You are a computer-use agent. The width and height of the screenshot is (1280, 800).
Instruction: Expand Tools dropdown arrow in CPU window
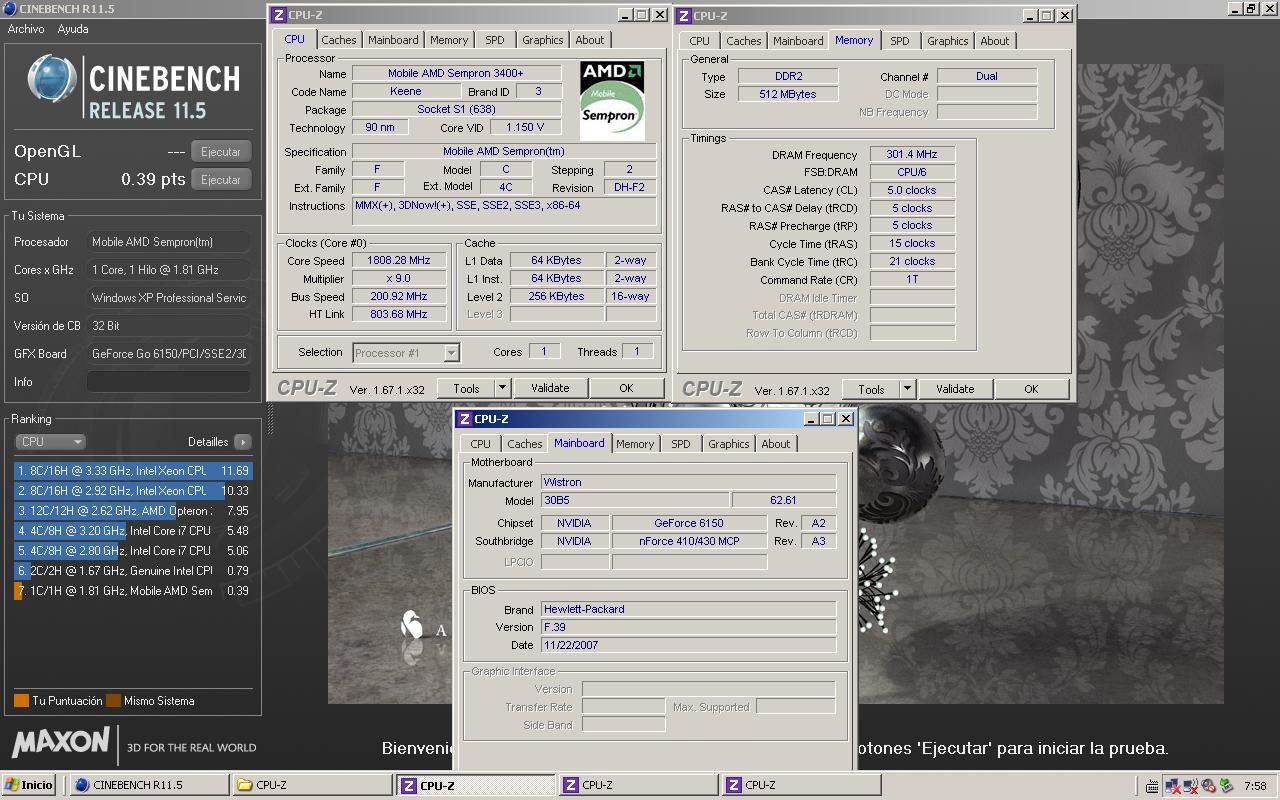point(502,388)
